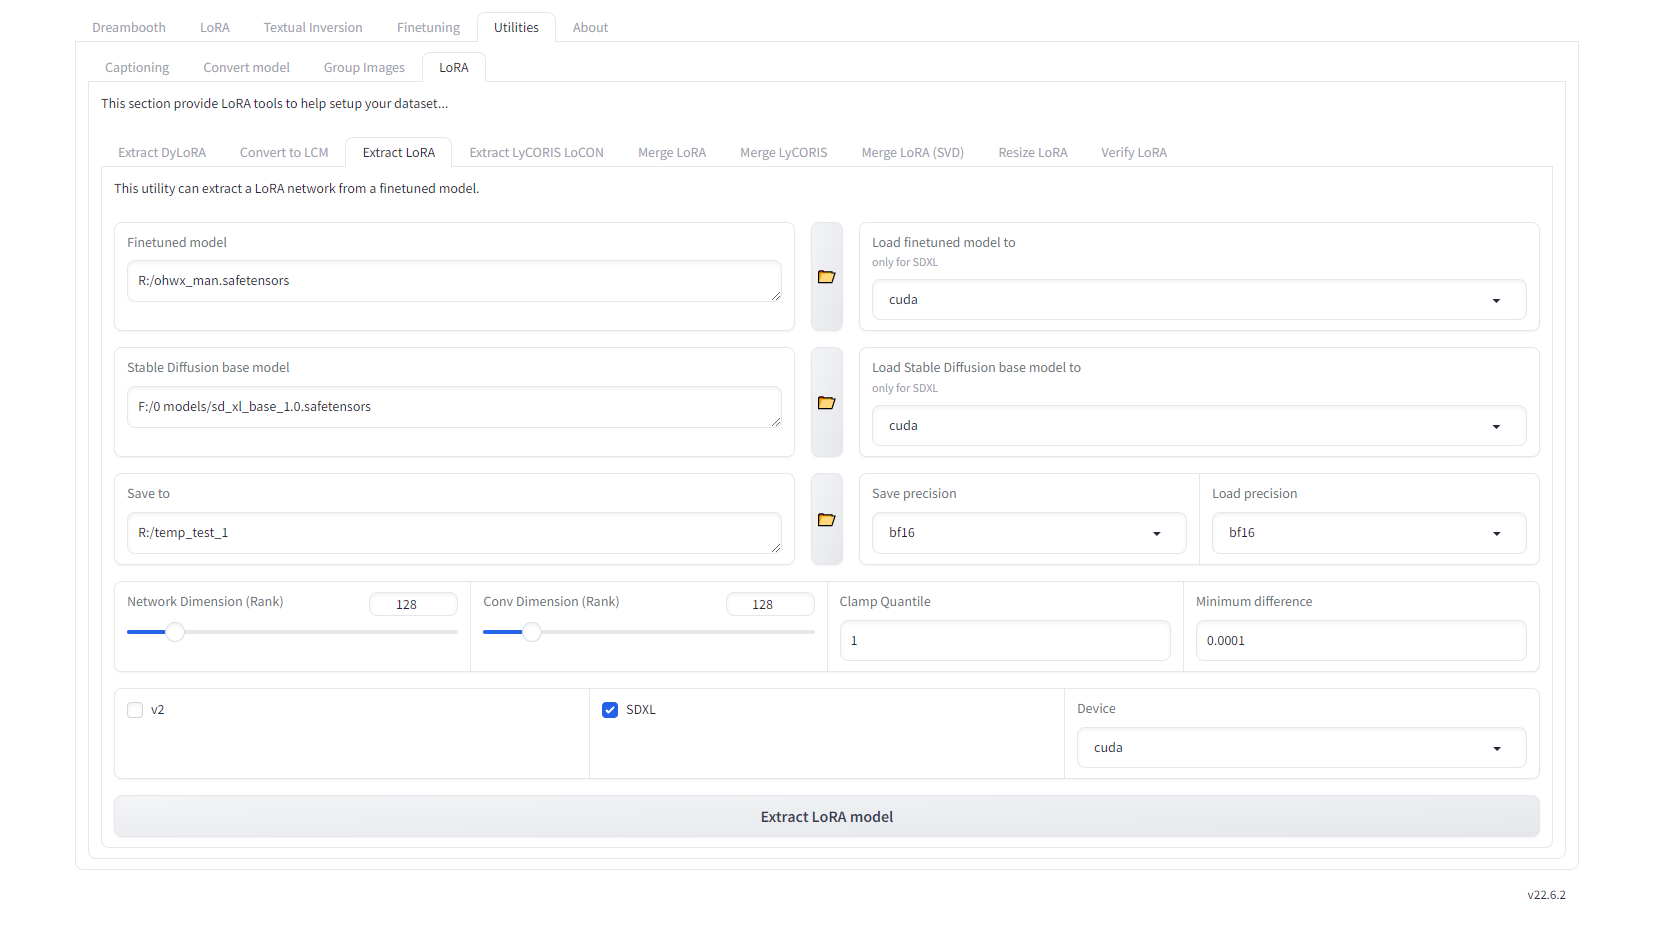
Task: Open Load Stable Diffusion base model to dropdown
Action: click(x=1199, y=426)
